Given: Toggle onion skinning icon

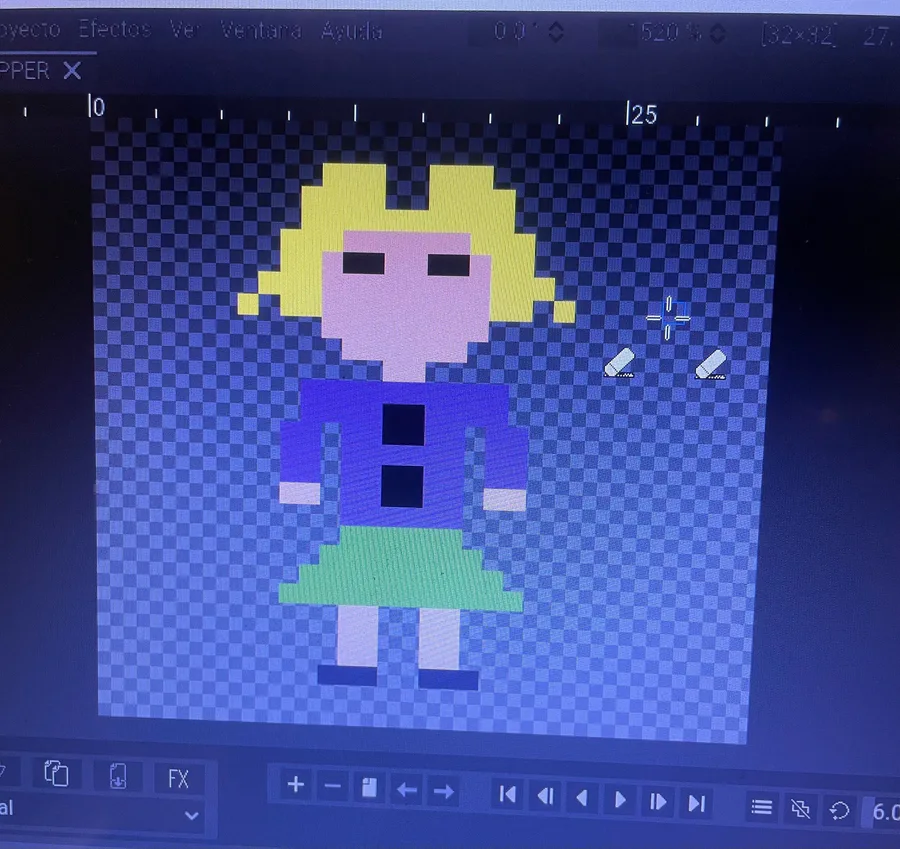Looking at the screenshot, I should click(800, 808).
